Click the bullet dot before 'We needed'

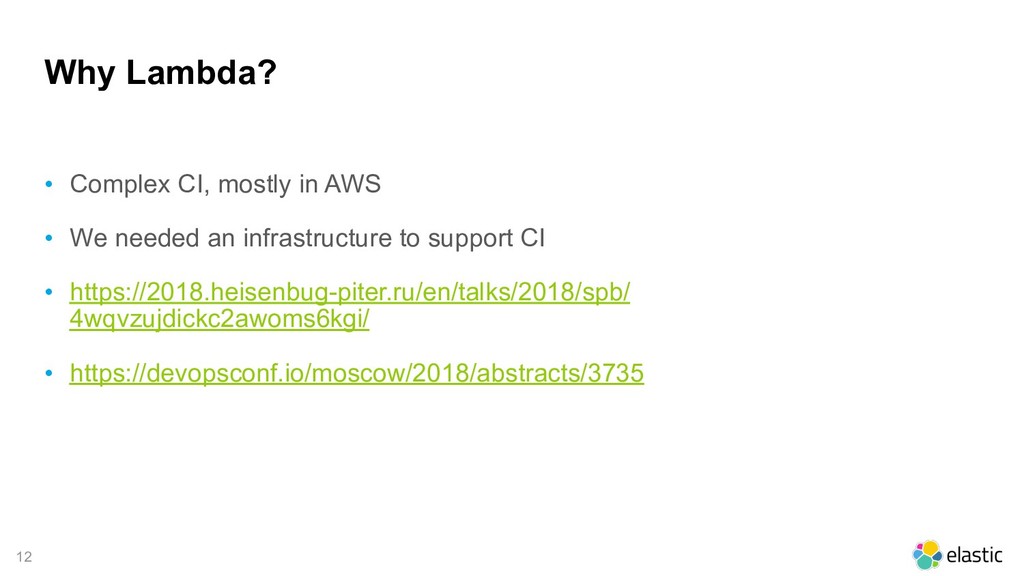click(x=49, y=238)
